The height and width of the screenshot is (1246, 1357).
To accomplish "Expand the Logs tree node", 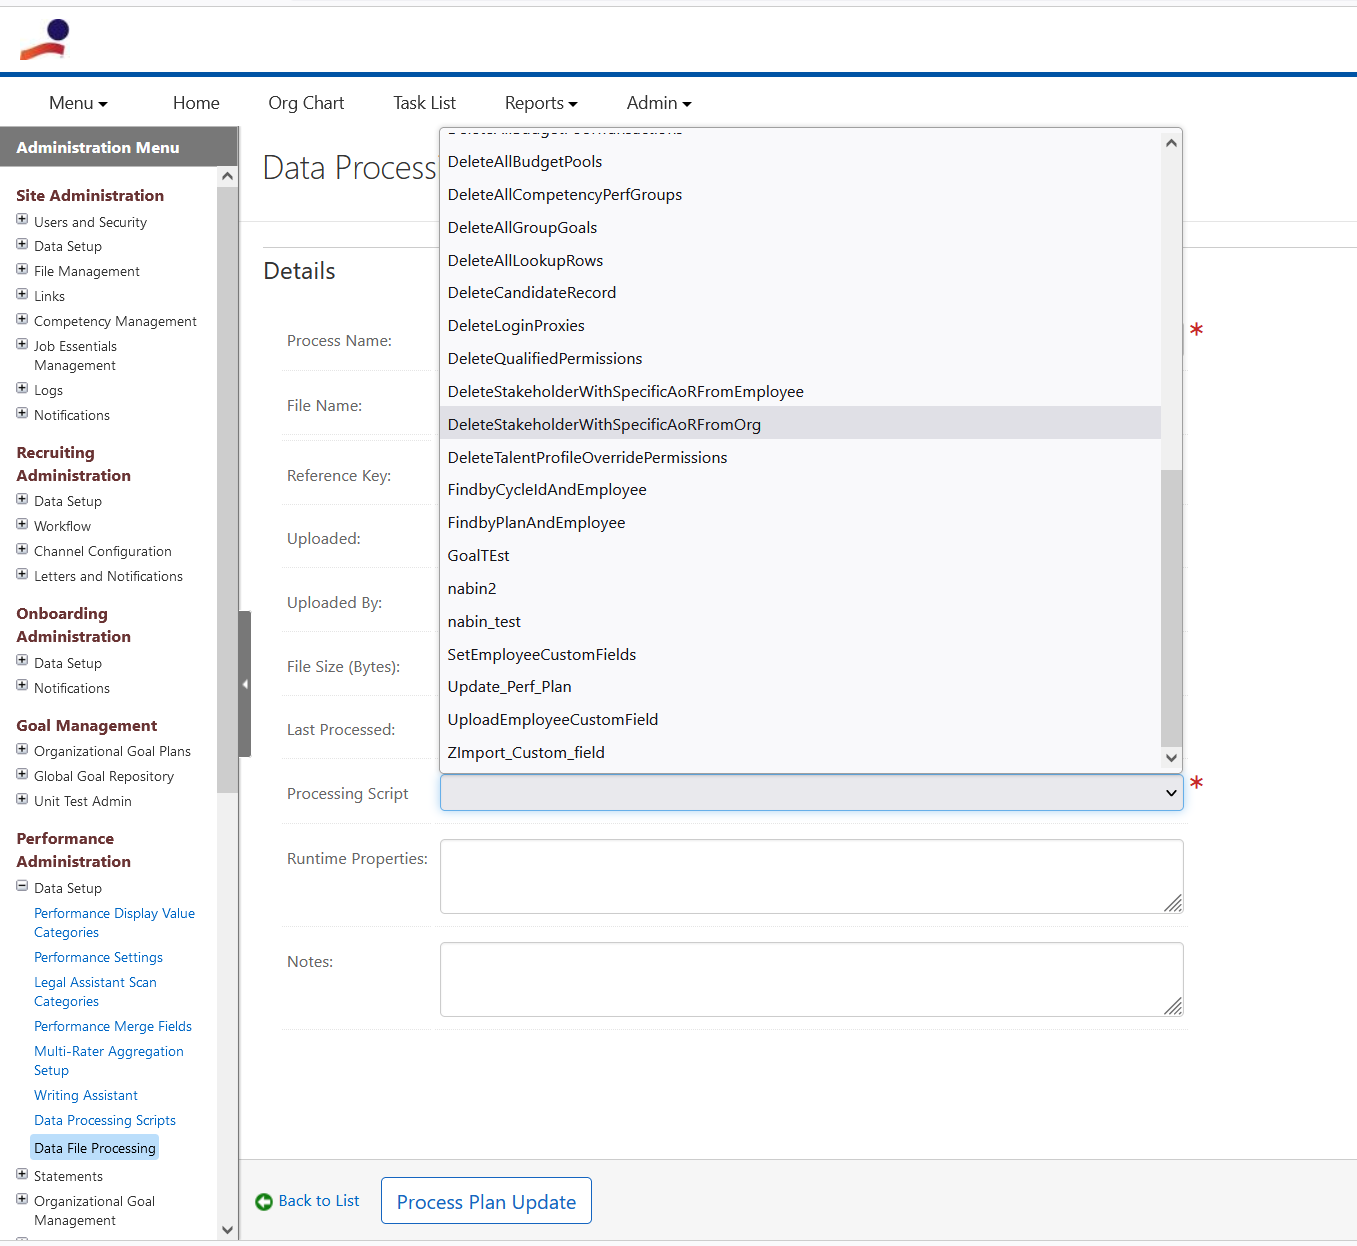I will pos(22,388).
